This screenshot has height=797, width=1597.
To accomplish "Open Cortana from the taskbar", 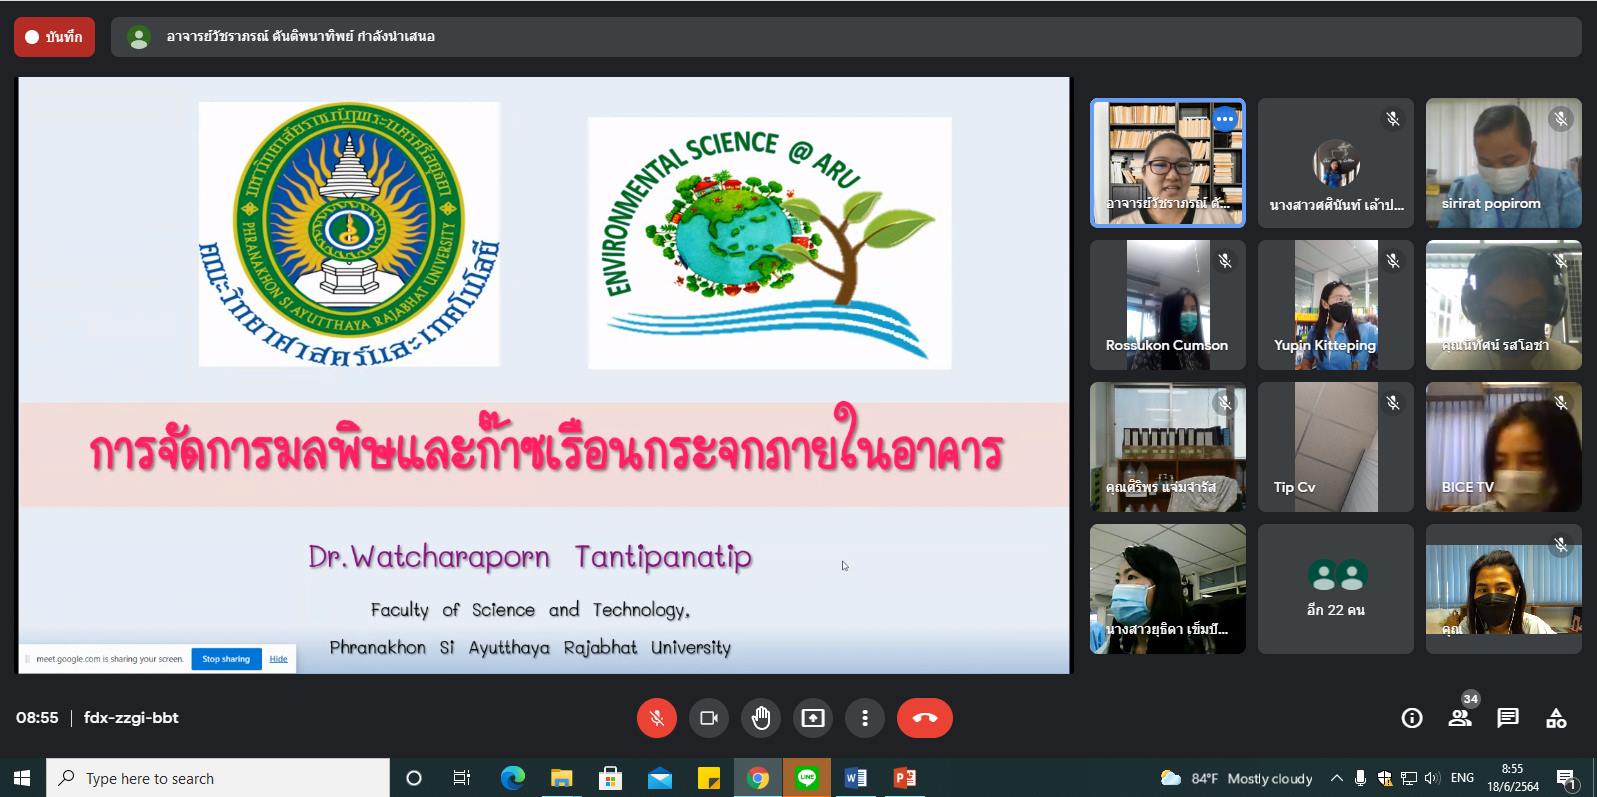I will 414,778.
